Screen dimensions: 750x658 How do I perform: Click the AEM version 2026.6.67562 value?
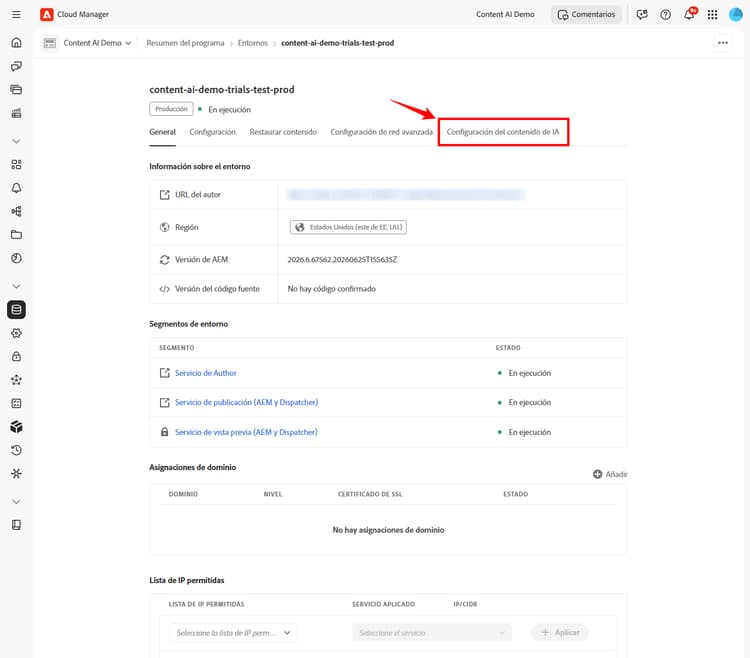342,260
